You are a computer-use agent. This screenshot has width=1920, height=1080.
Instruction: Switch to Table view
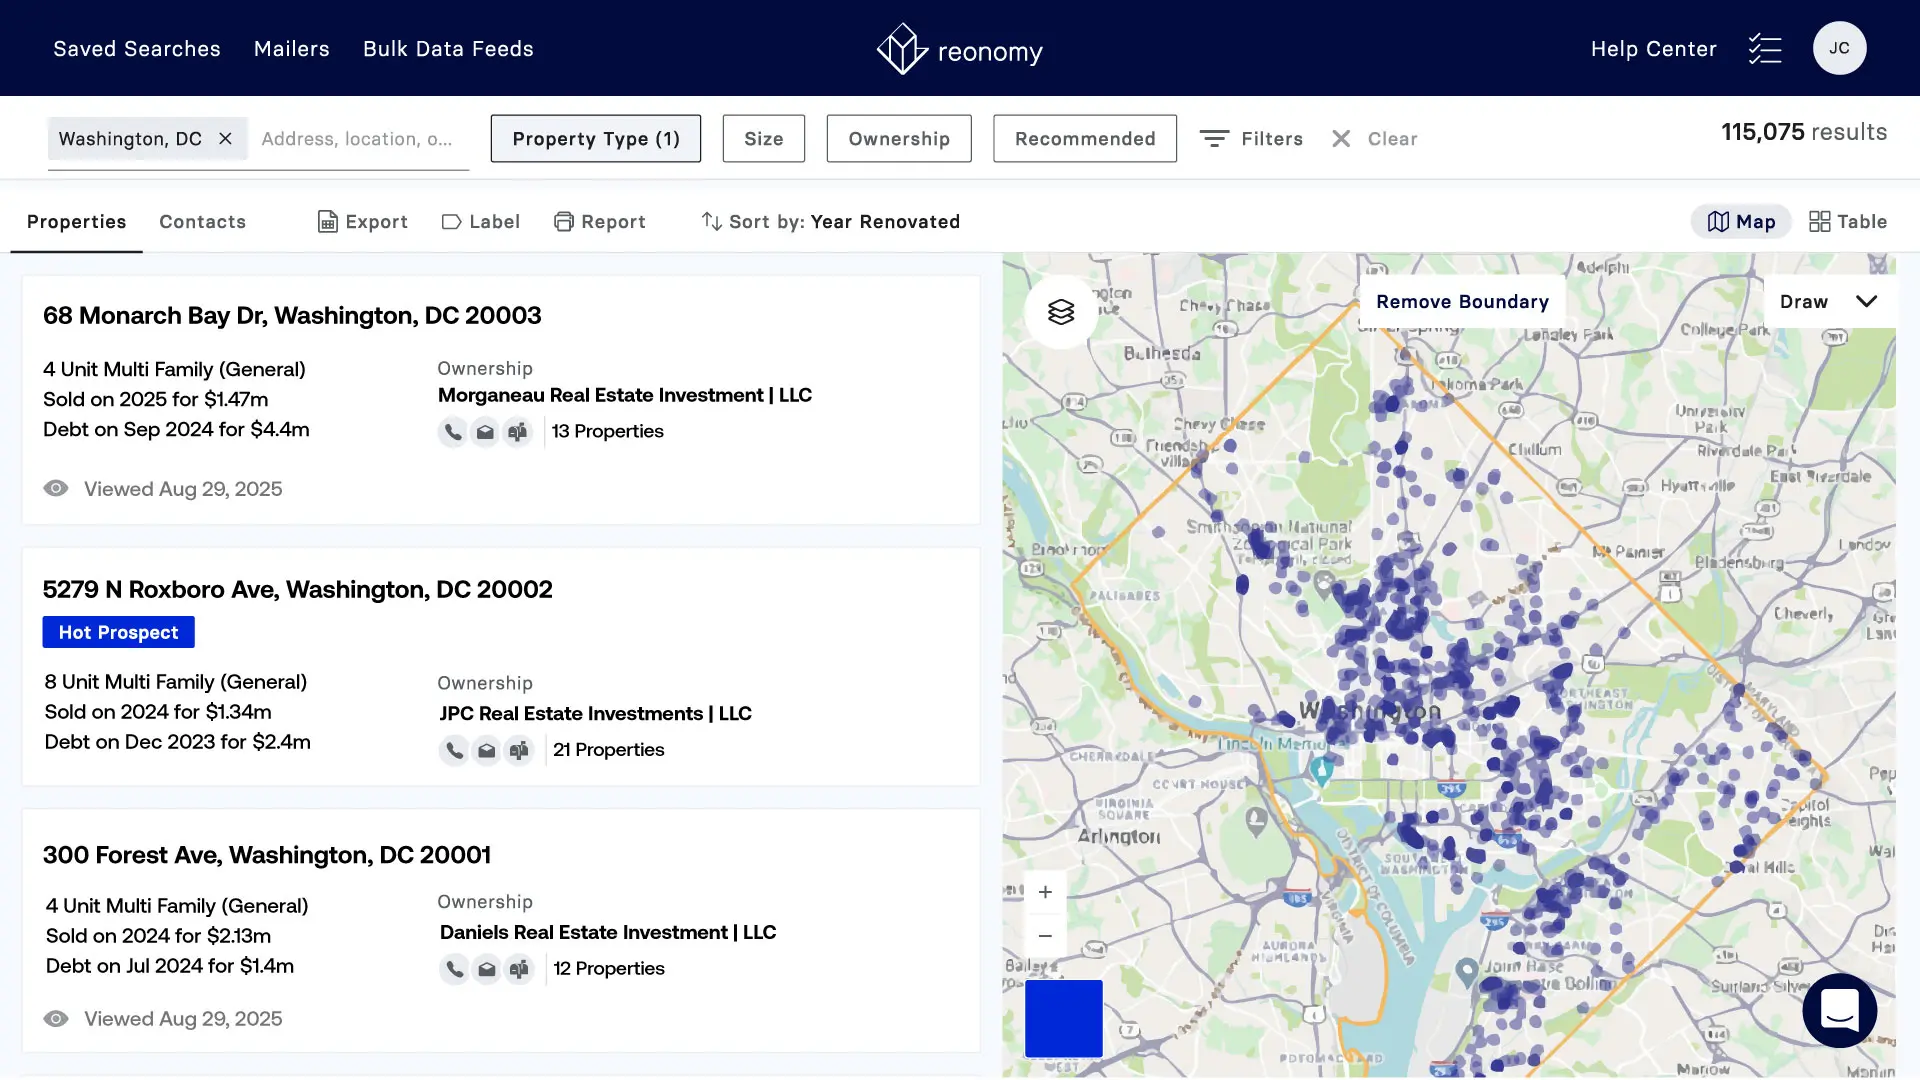(1848, 221)
